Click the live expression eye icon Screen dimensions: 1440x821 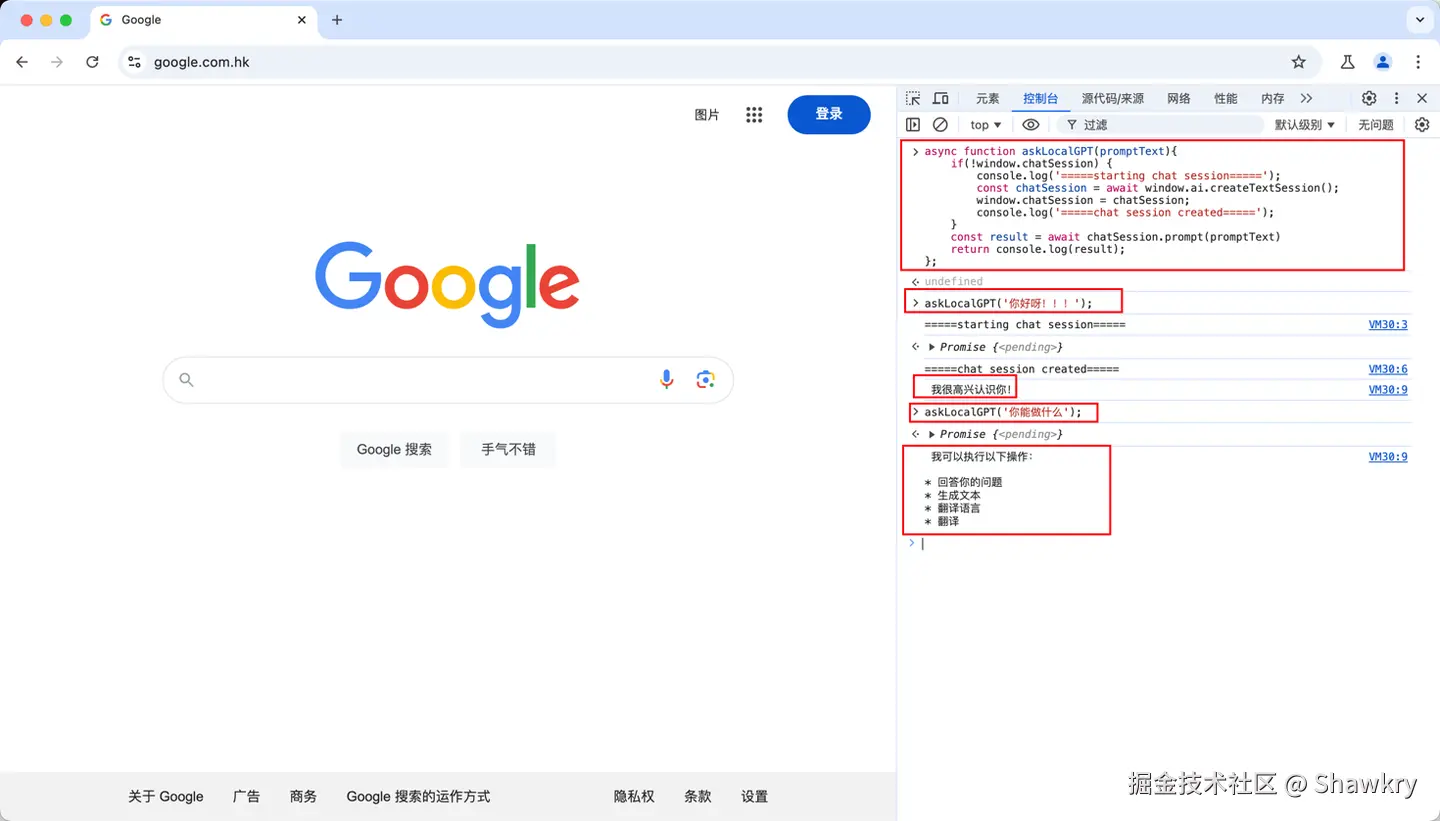point(1031,125)
